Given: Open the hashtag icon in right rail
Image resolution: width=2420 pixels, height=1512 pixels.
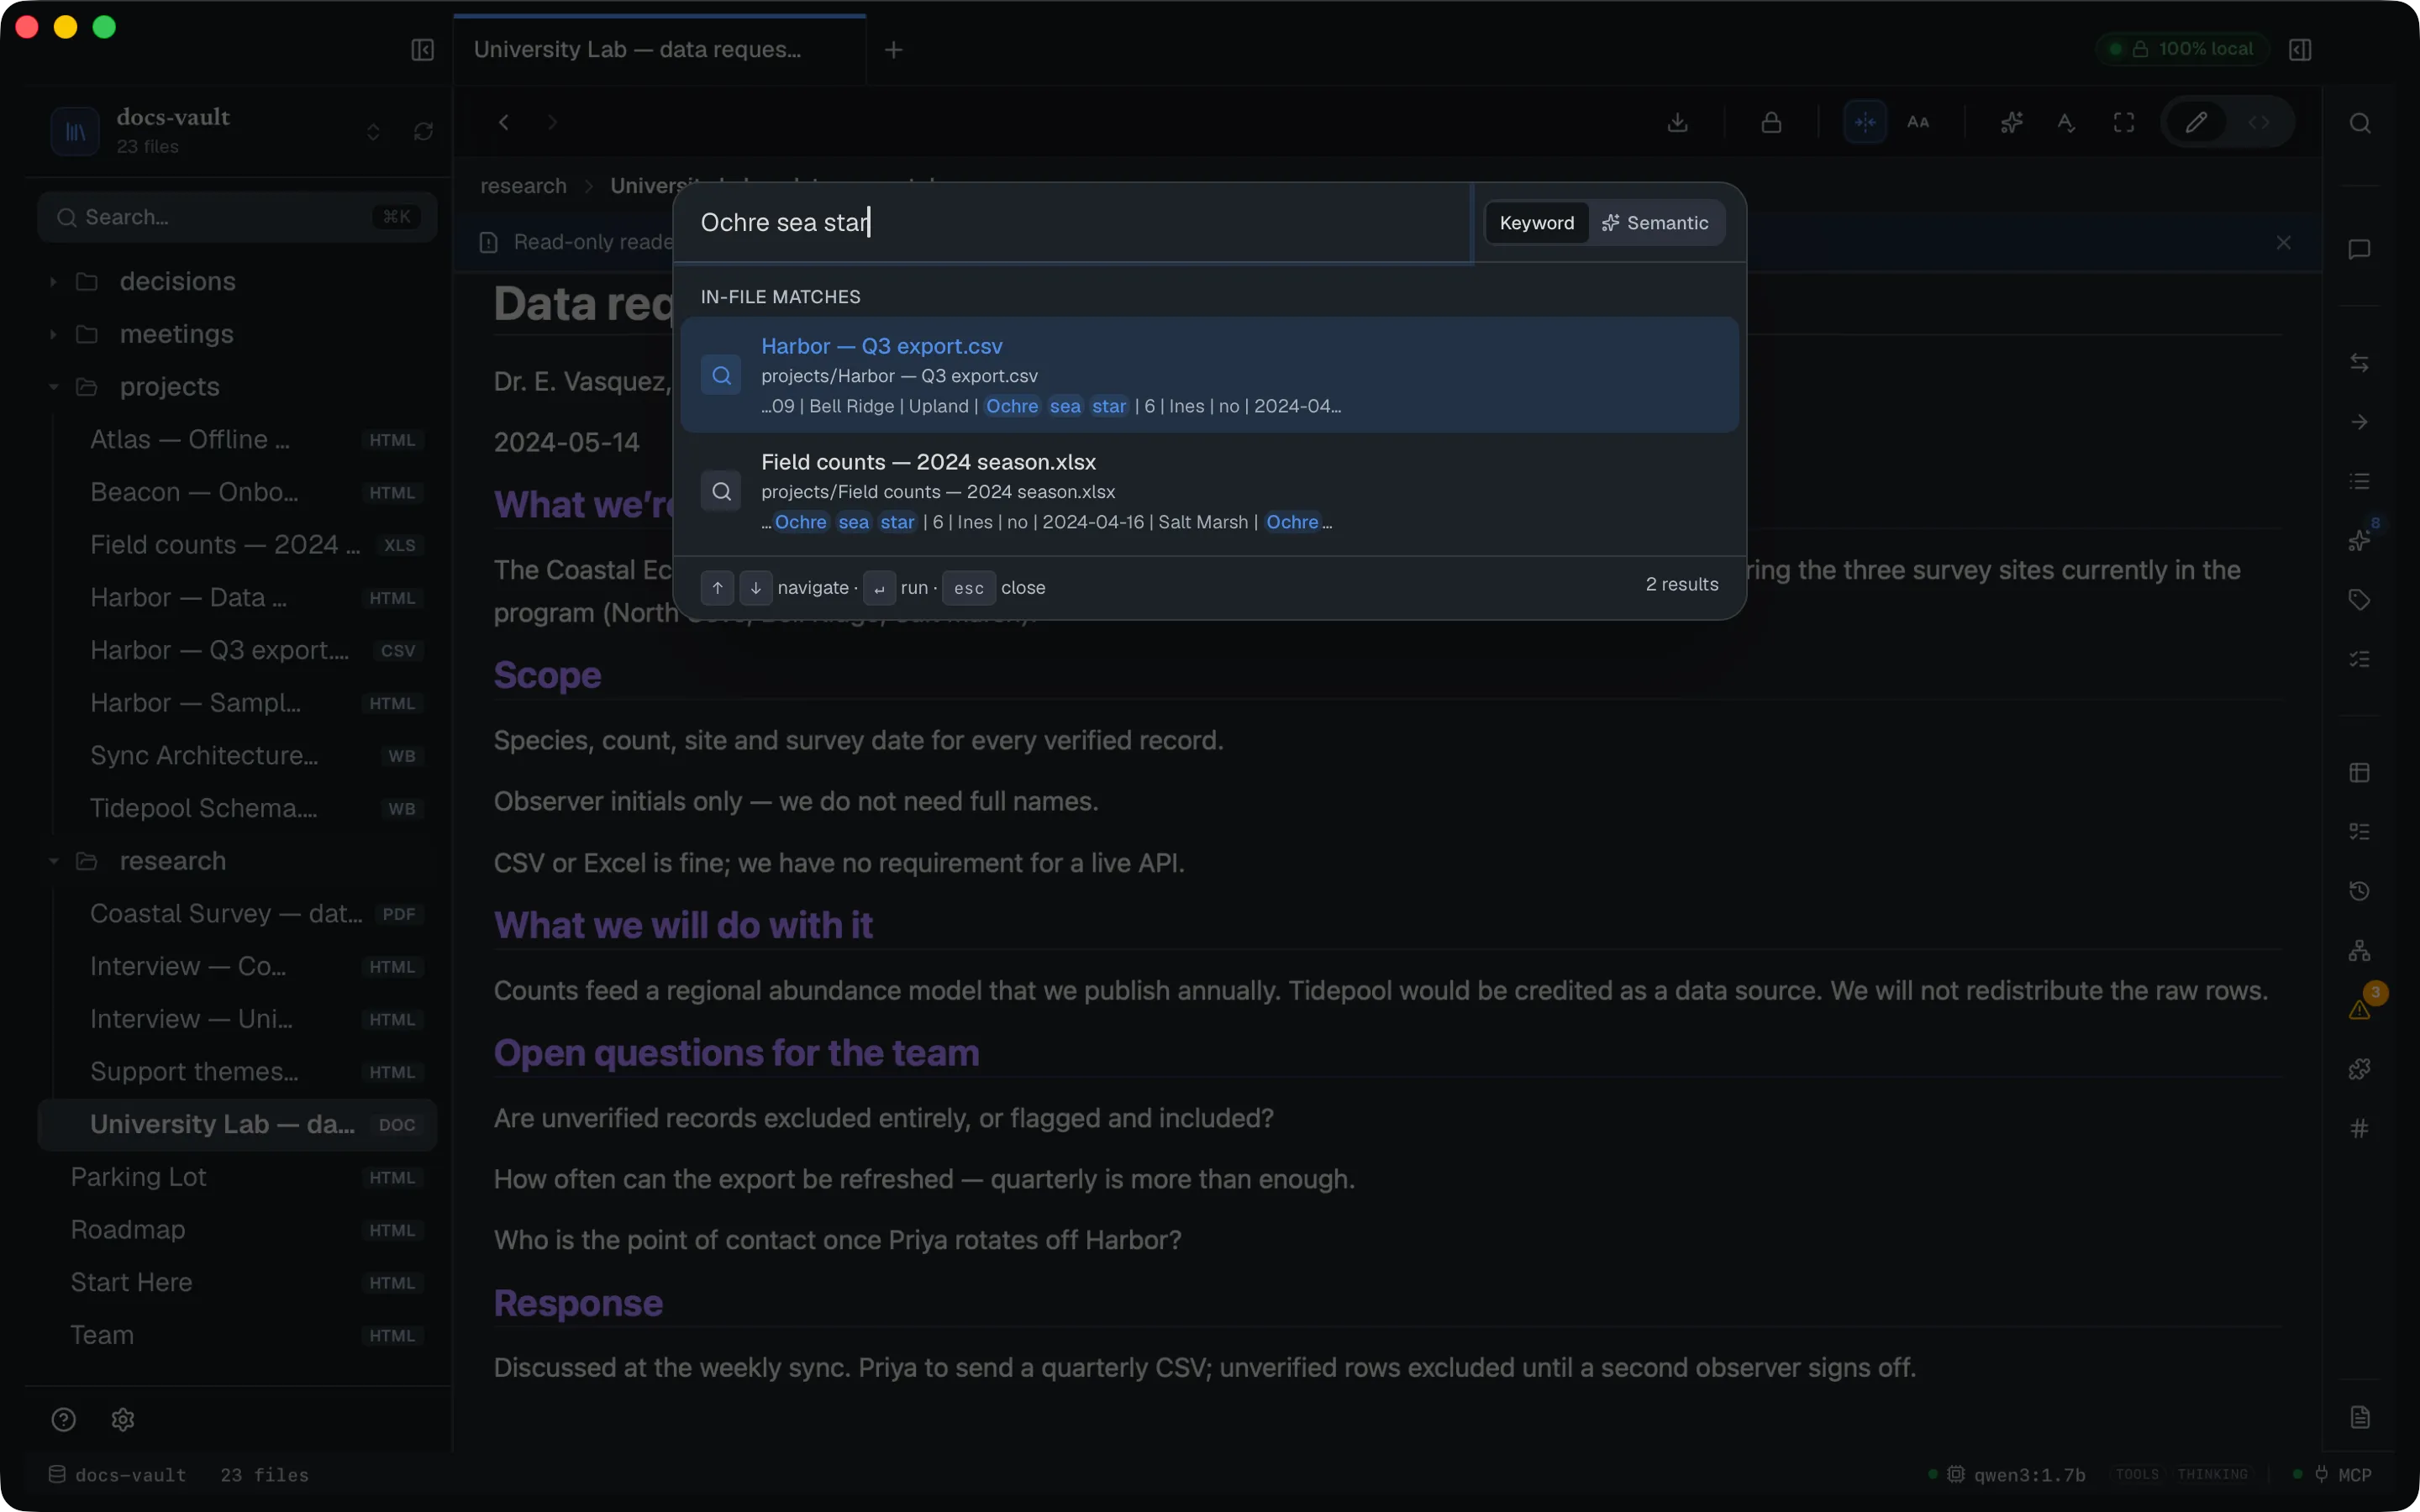Looking at the screenshot, I should (2359, 1128).
